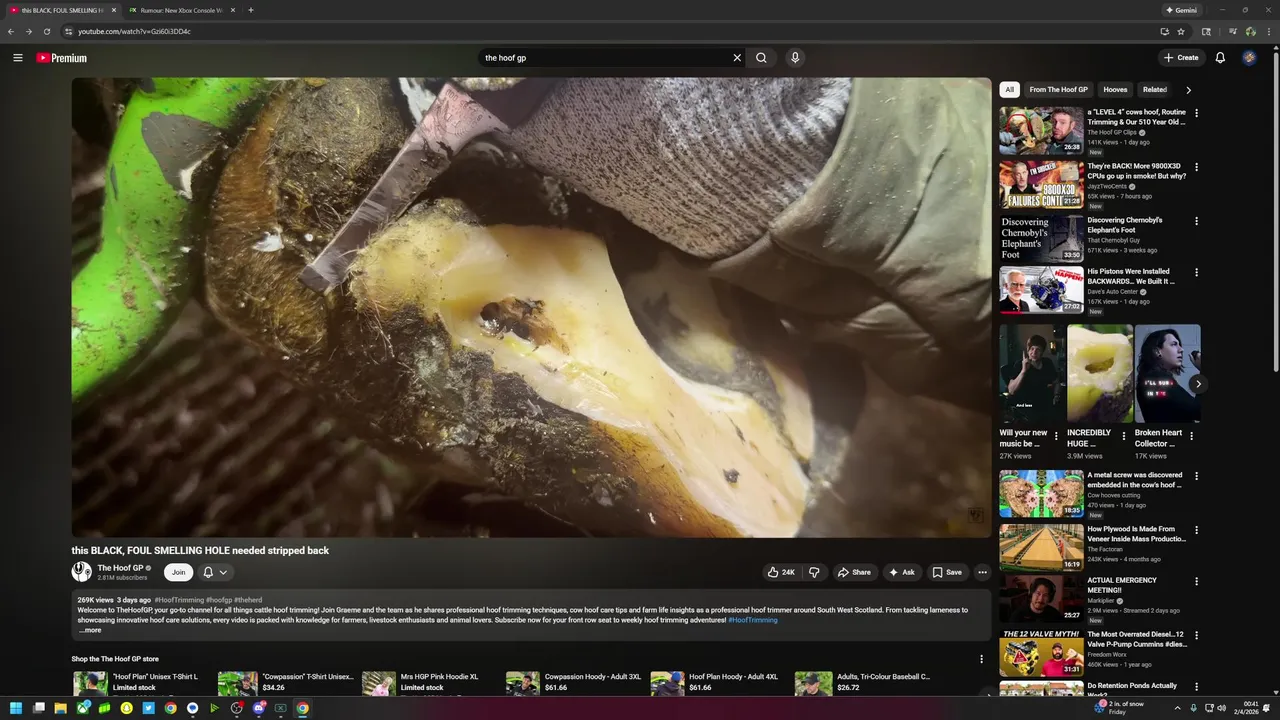Open The Hoof GP channel avatar
Image resolution: width=1280 pixels, height=720 pixels.
point(81,572)
